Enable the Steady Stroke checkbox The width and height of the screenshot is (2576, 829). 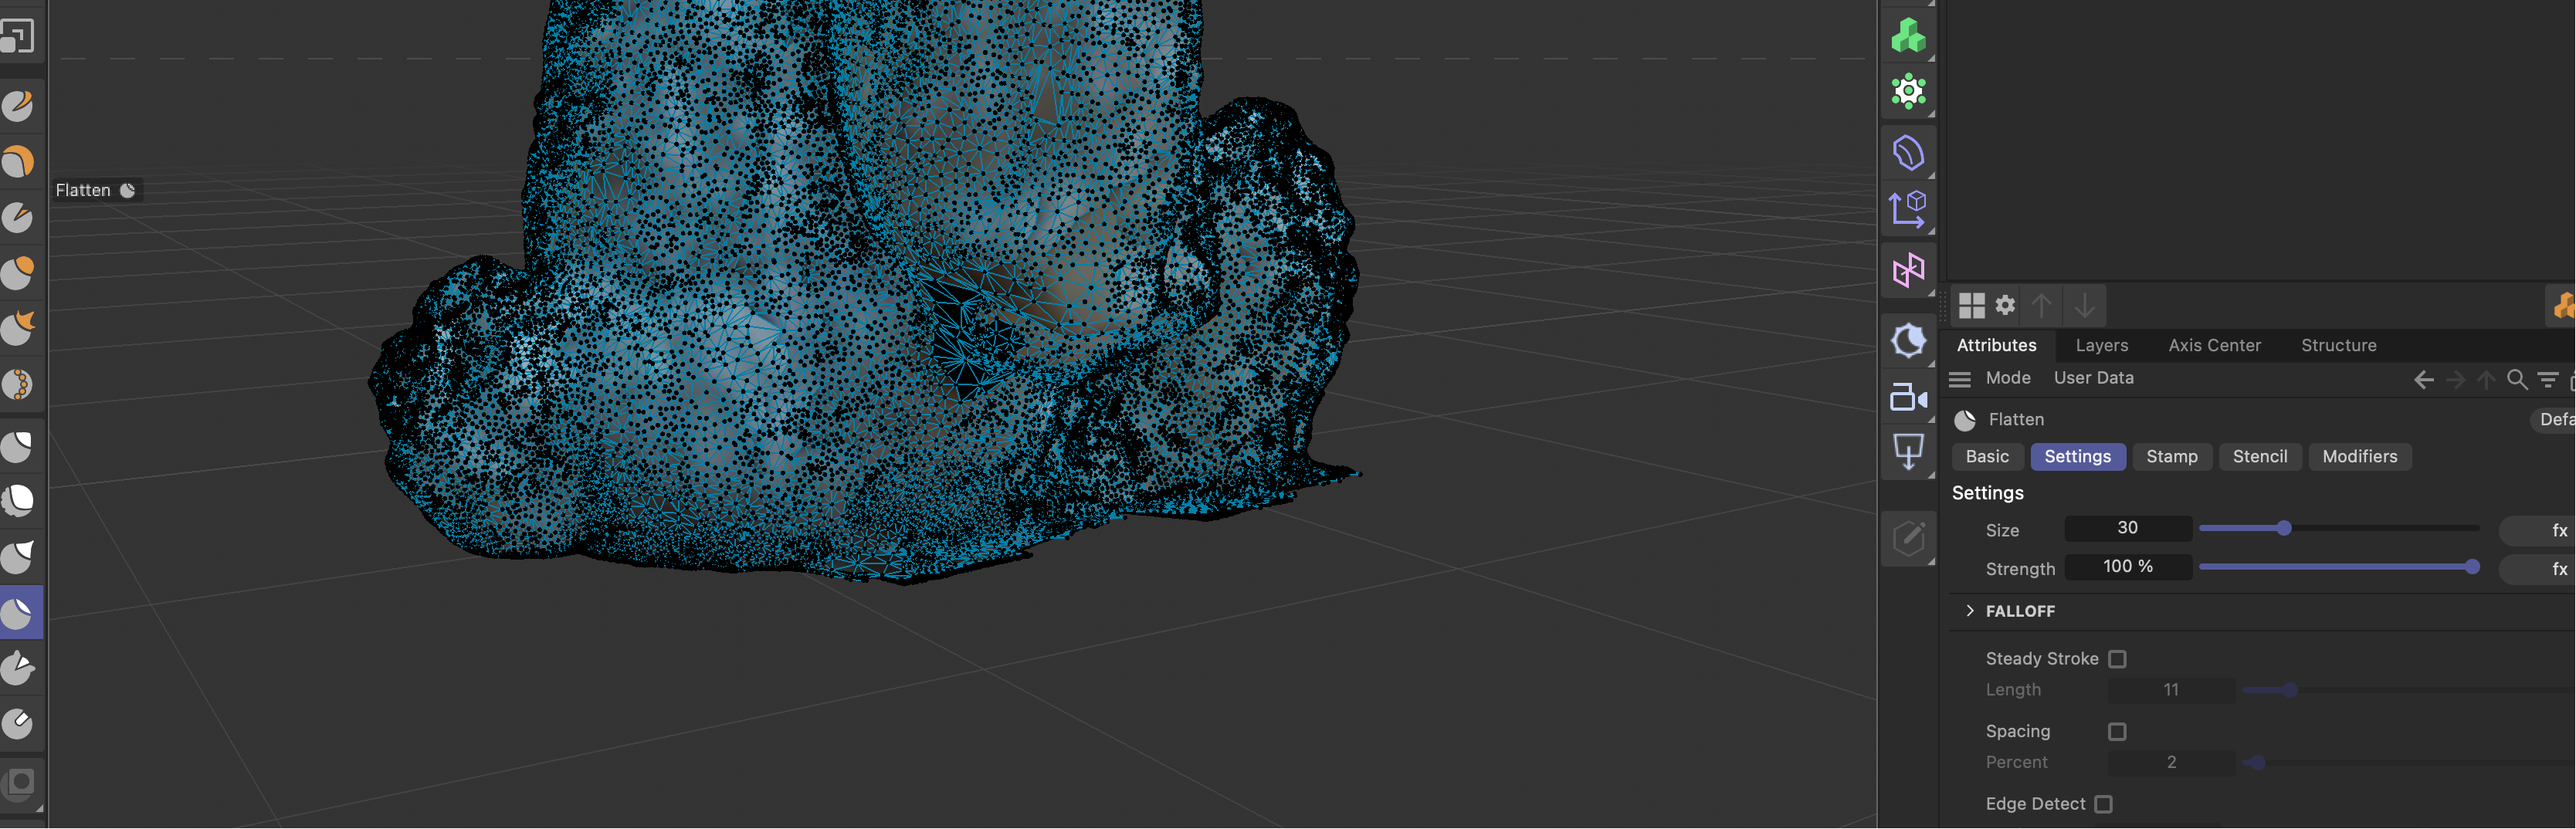click(x=2117, y=659)
